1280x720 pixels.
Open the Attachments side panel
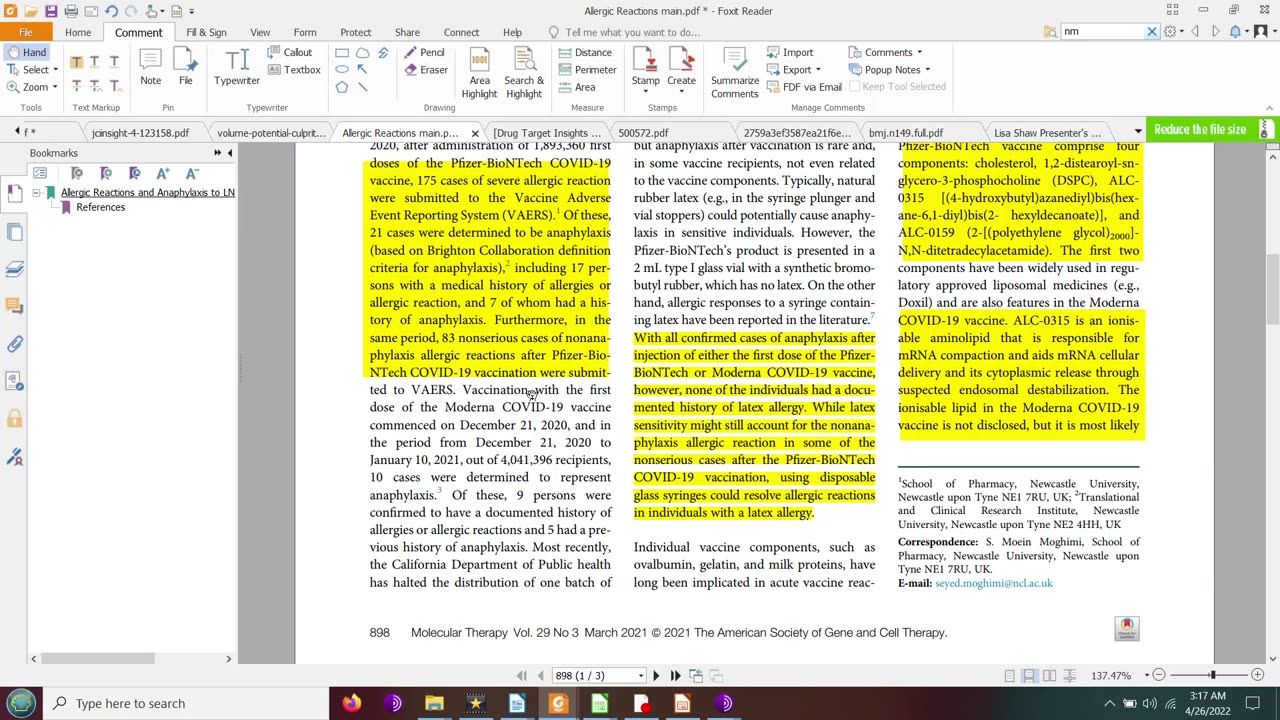coord(15,344)
